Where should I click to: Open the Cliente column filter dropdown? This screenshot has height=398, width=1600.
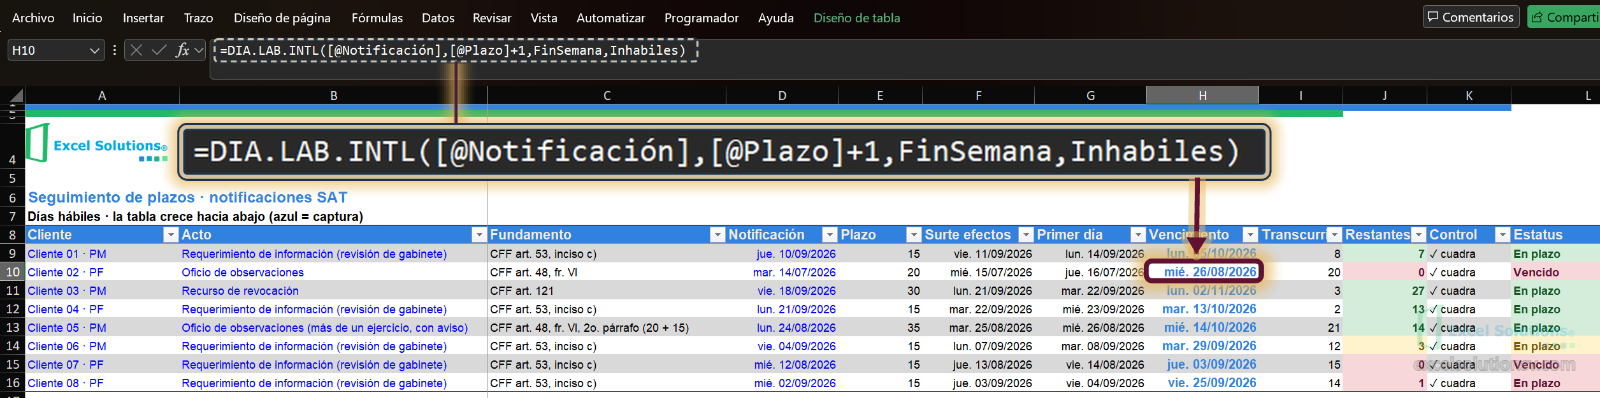pyautogui.click(x=170, y=235)
